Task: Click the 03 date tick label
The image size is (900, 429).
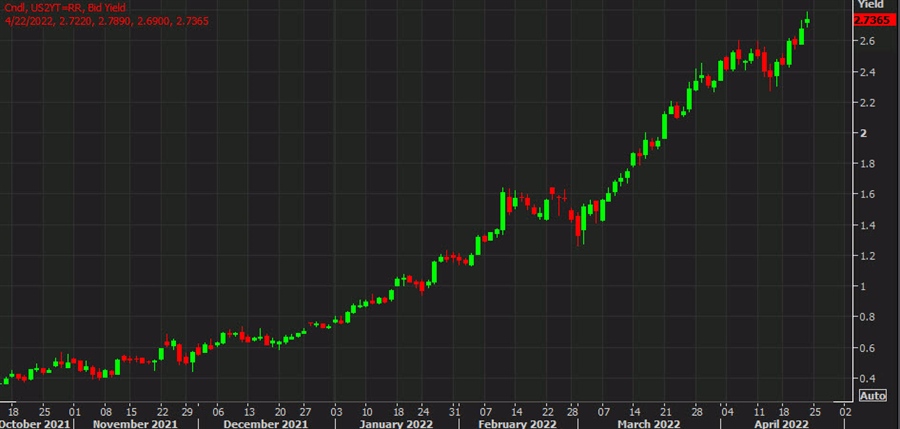Action: click(337, 411)
